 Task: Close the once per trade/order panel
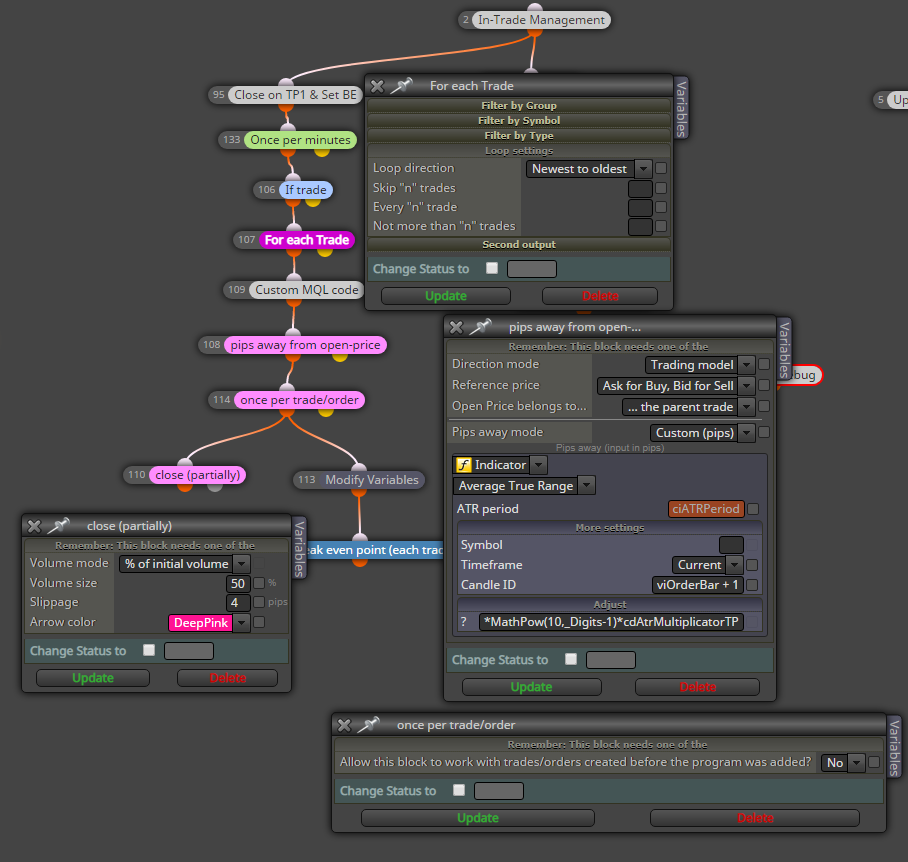344,725
